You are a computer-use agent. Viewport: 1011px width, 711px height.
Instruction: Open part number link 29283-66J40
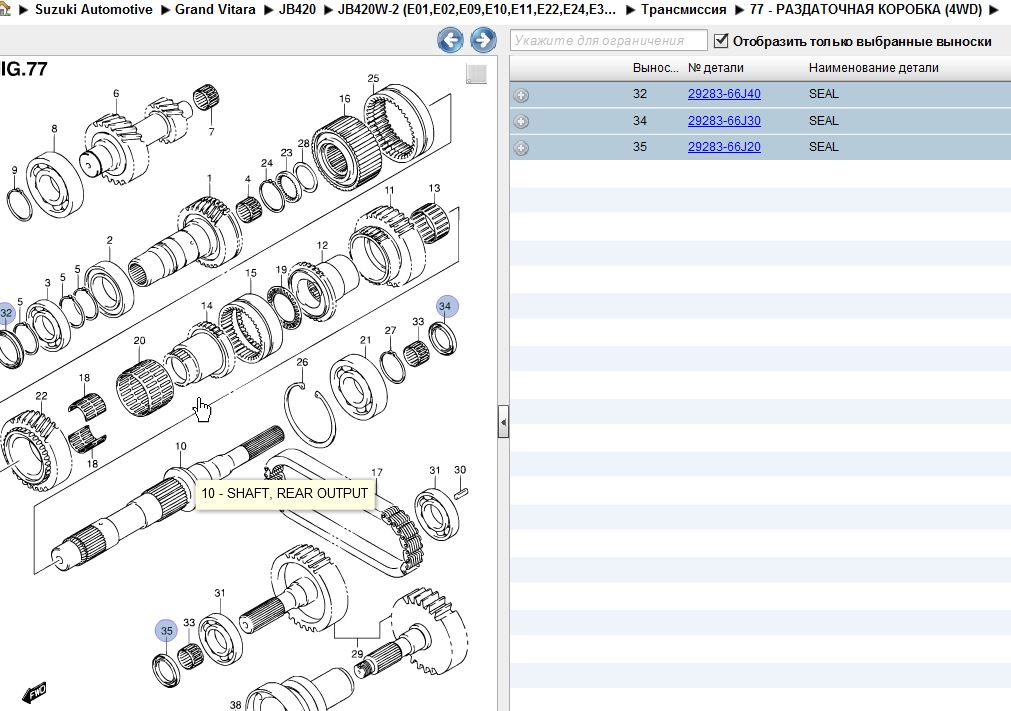[724, 94]
